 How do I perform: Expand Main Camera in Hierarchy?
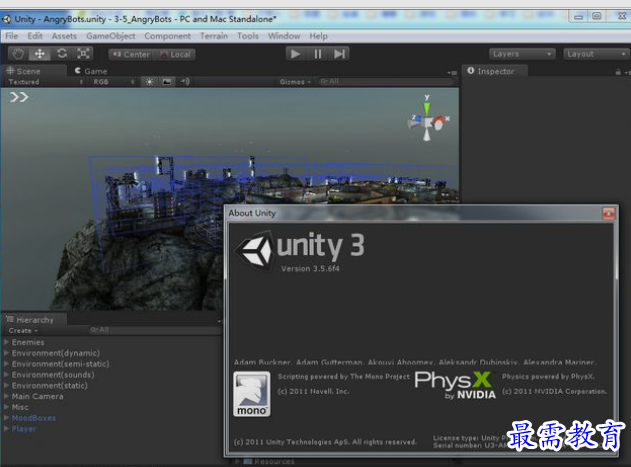click(6, 397)
